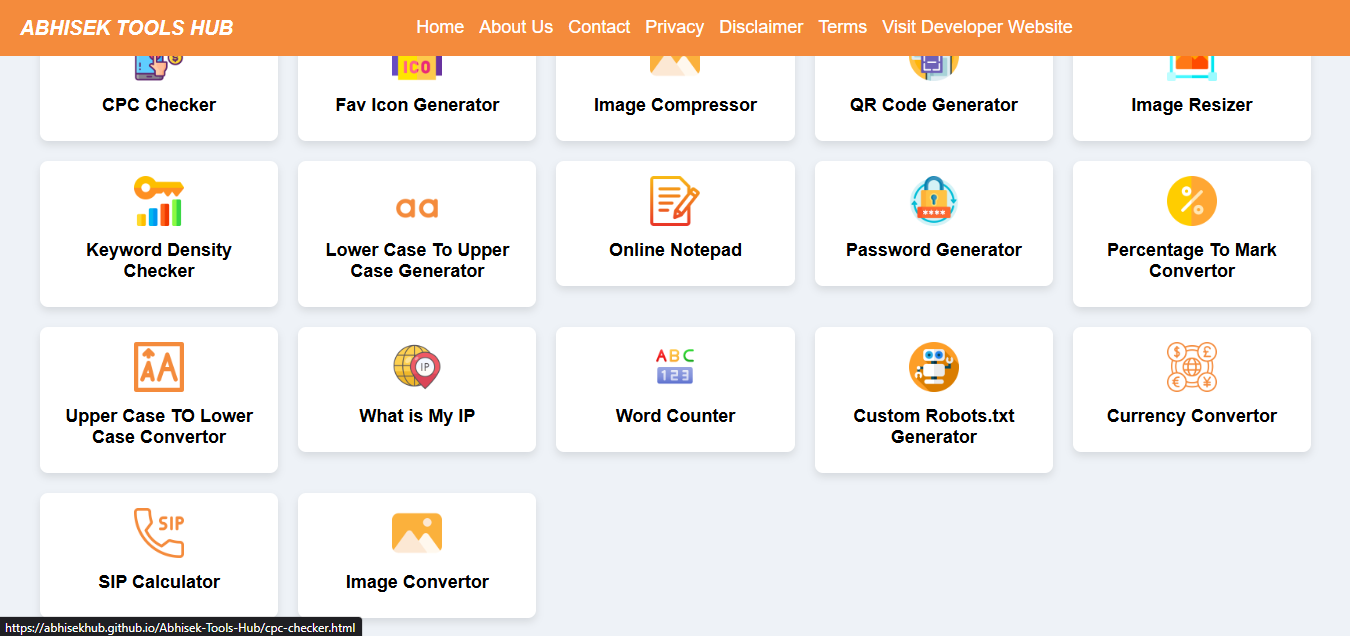Click the Word Counter ABC 123 icon
This screenshot has width=1350, height=636.
pyautogui.click(x=675, y=367)
